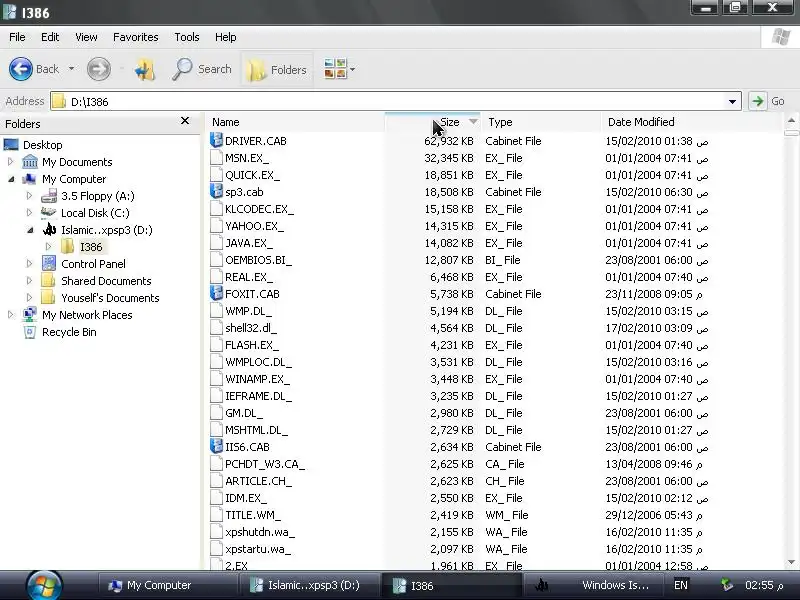Select the DRIVER.CAB cabinet file icon
This screenshot has width=800, height=600.
pos(216,140)
